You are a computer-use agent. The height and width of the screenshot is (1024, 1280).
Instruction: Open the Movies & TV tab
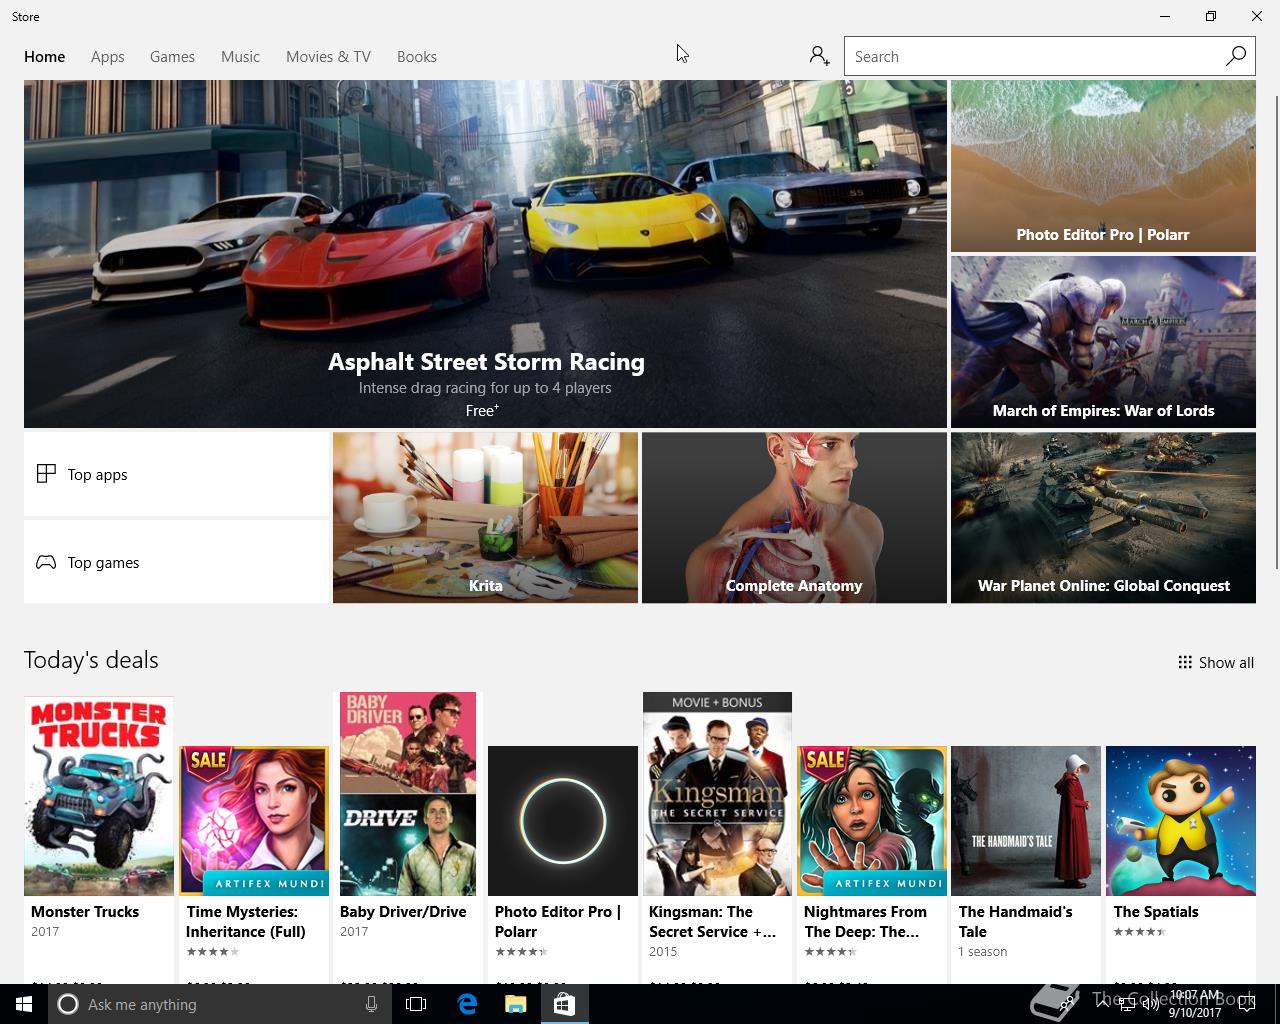[x=328, y=57]
